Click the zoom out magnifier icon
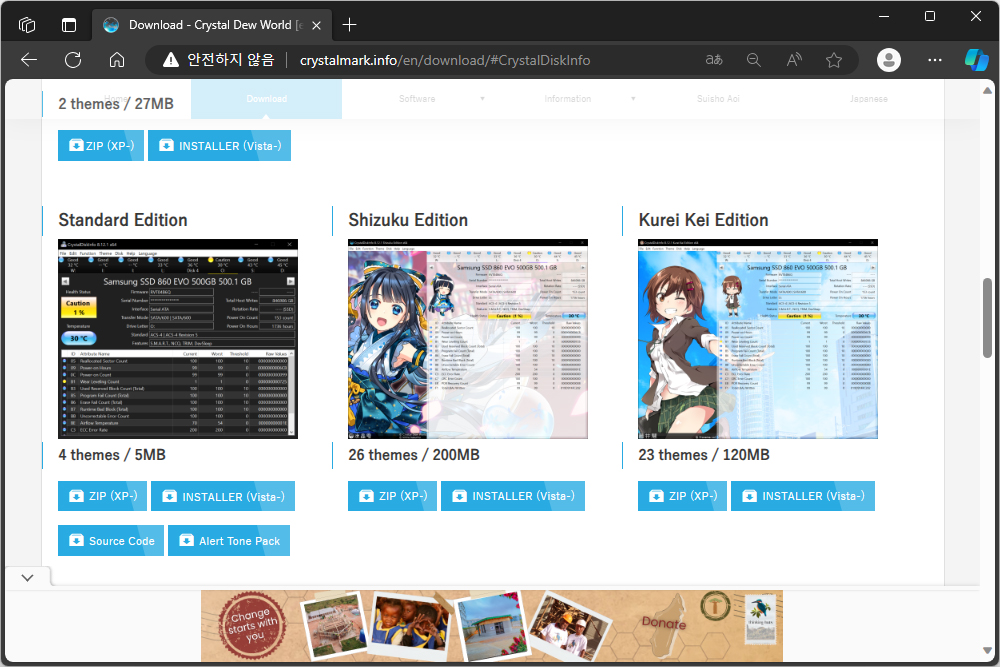The image size is (1000, 667). point(754,60)
